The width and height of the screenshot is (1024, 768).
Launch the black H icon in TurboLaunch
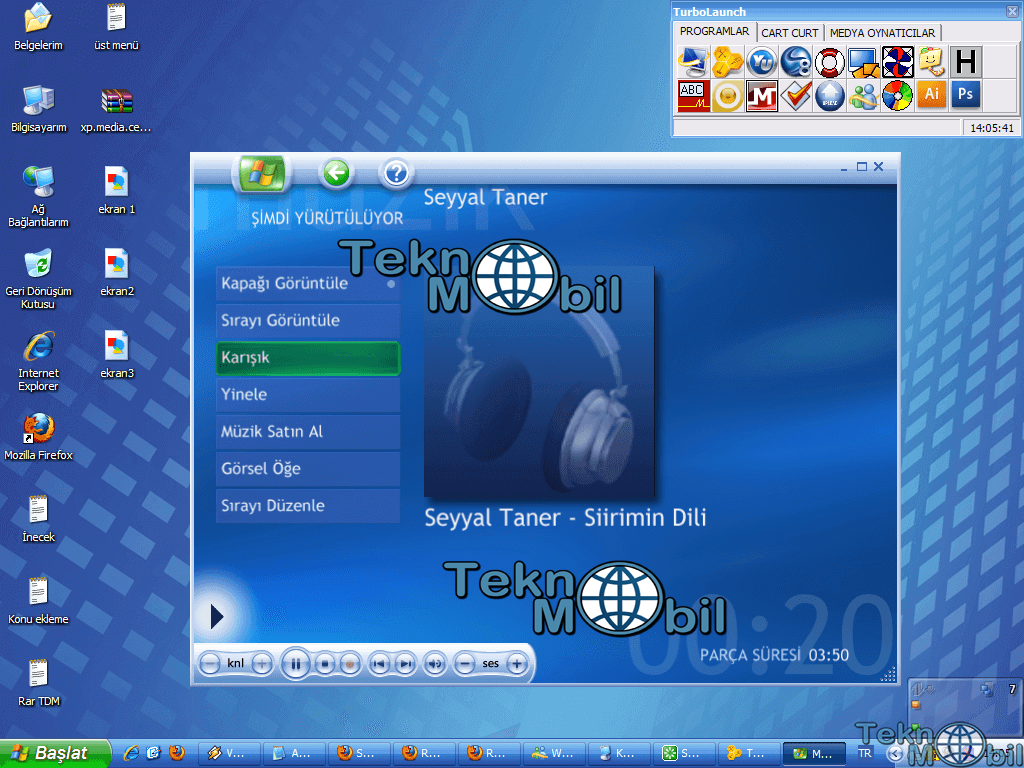tap(965, 62)
